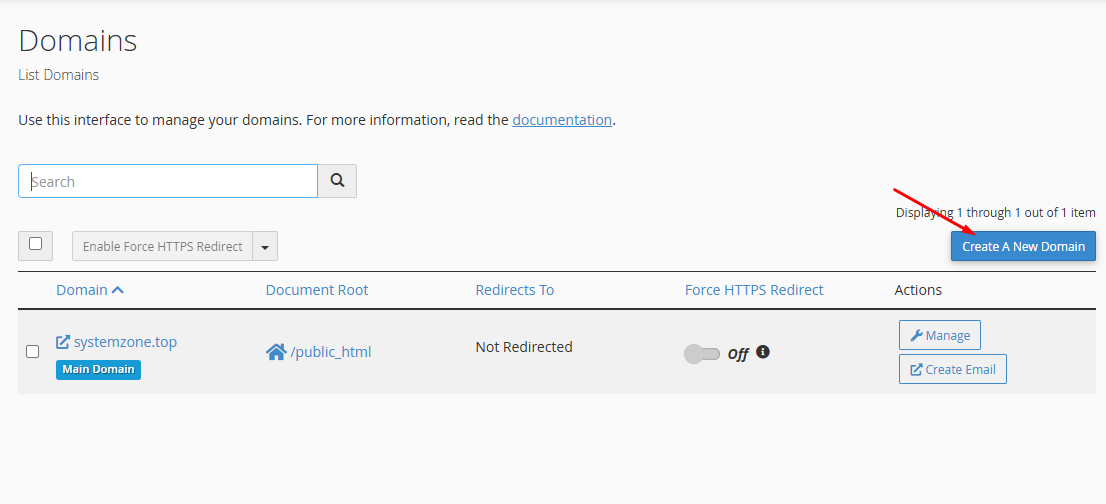Toggle the select-all domains checkbox

point(35,244)
